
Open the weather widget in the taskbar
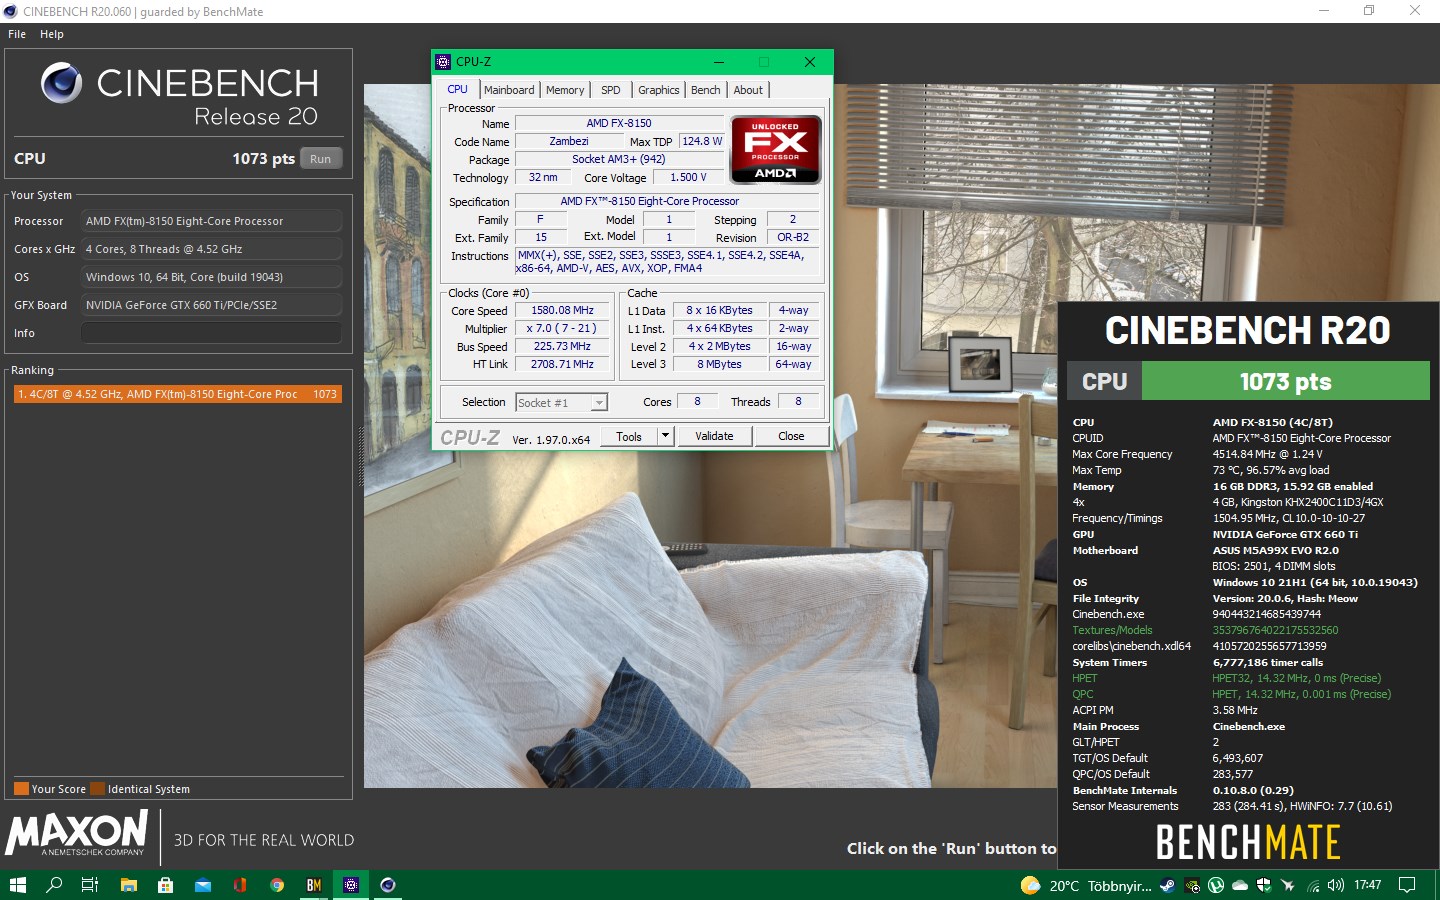(x=1085, y=885)
